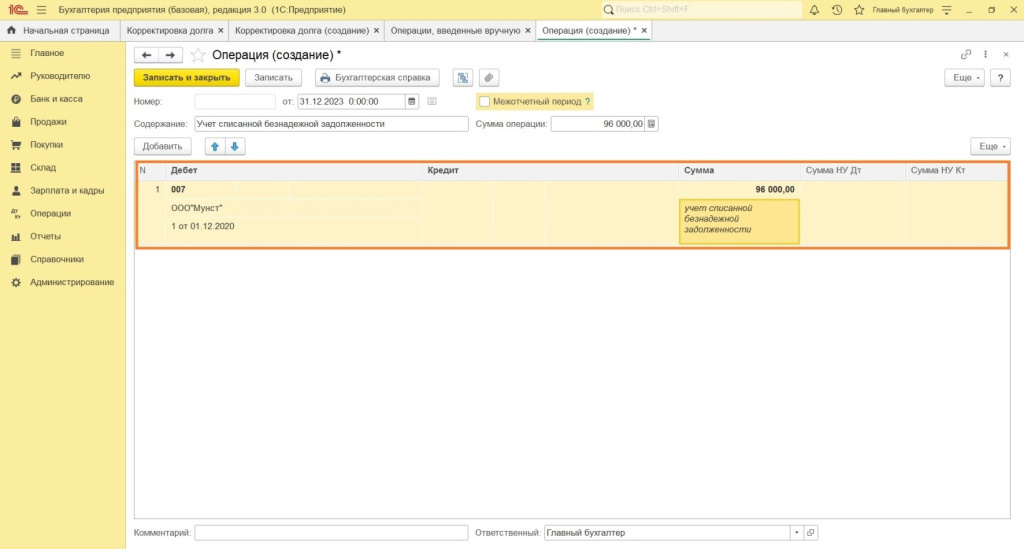
Task: Click the copy link icon of the form
Action: coord(966,55)
